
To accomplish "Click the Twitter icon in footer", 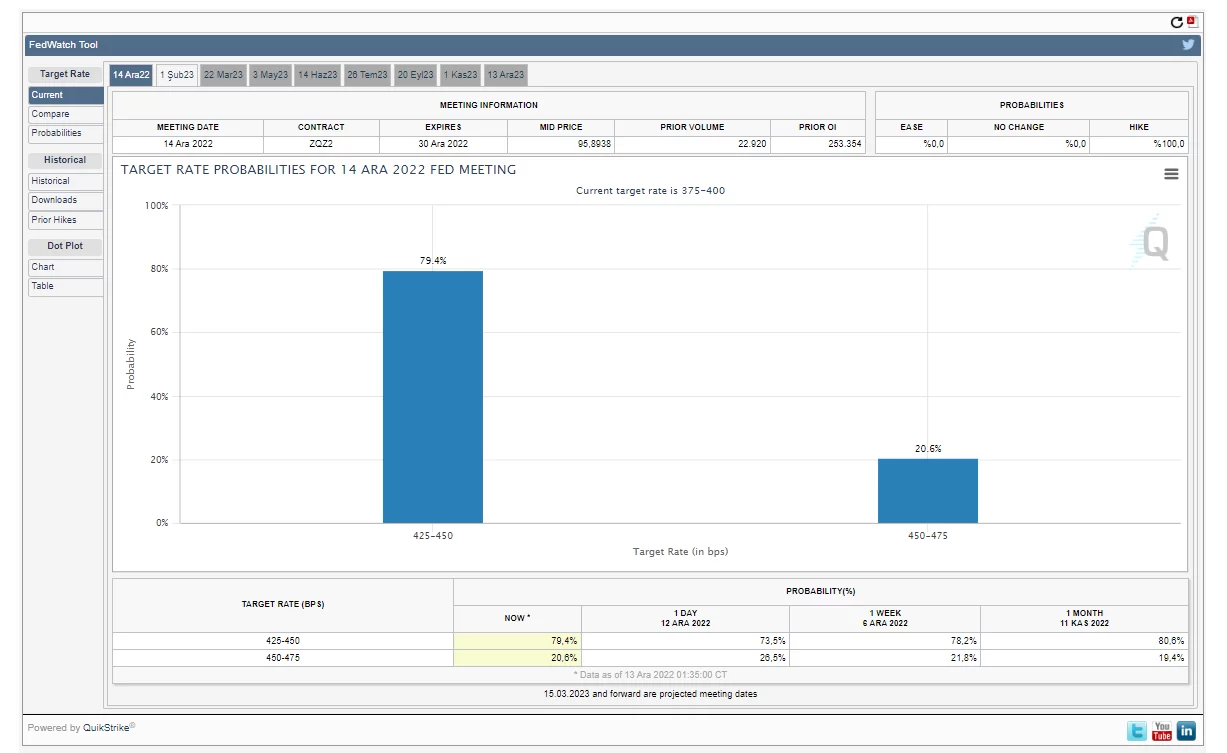I will (1137, 731).
